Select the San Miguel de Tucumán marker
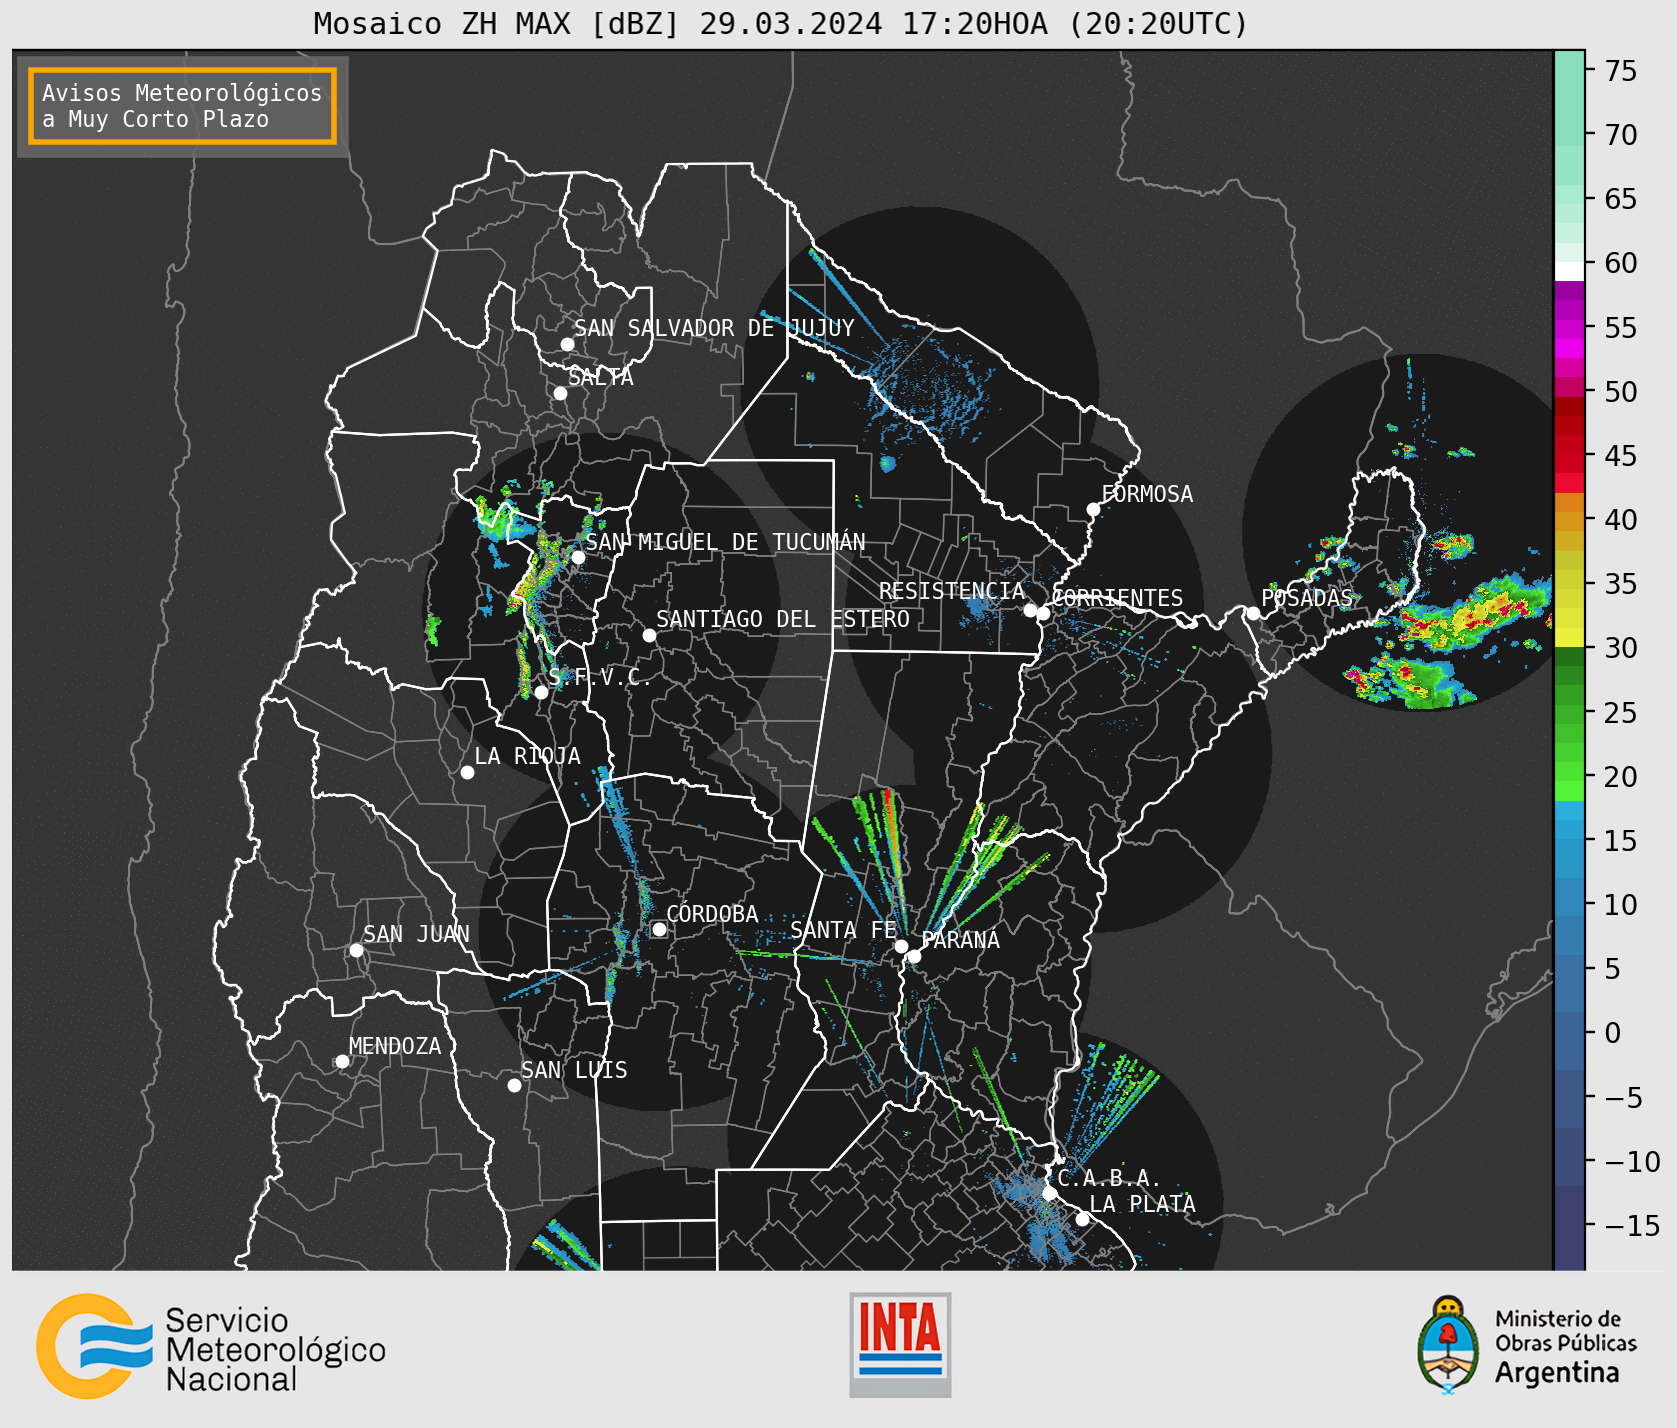The height and width of the screenshot is (1428, 1677). [x=578, y=557]
